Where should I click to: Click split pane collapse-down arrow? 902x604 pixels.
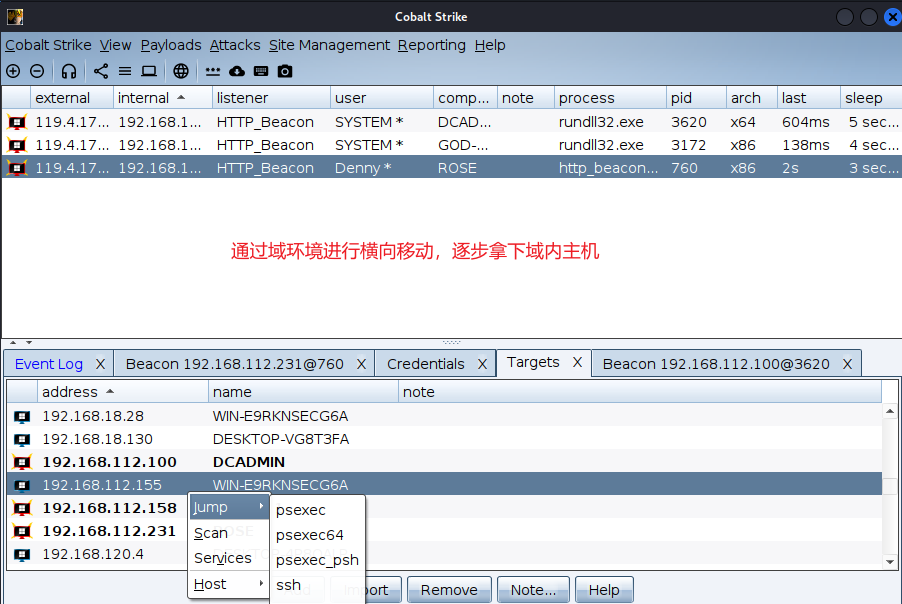tap(29, 342)
